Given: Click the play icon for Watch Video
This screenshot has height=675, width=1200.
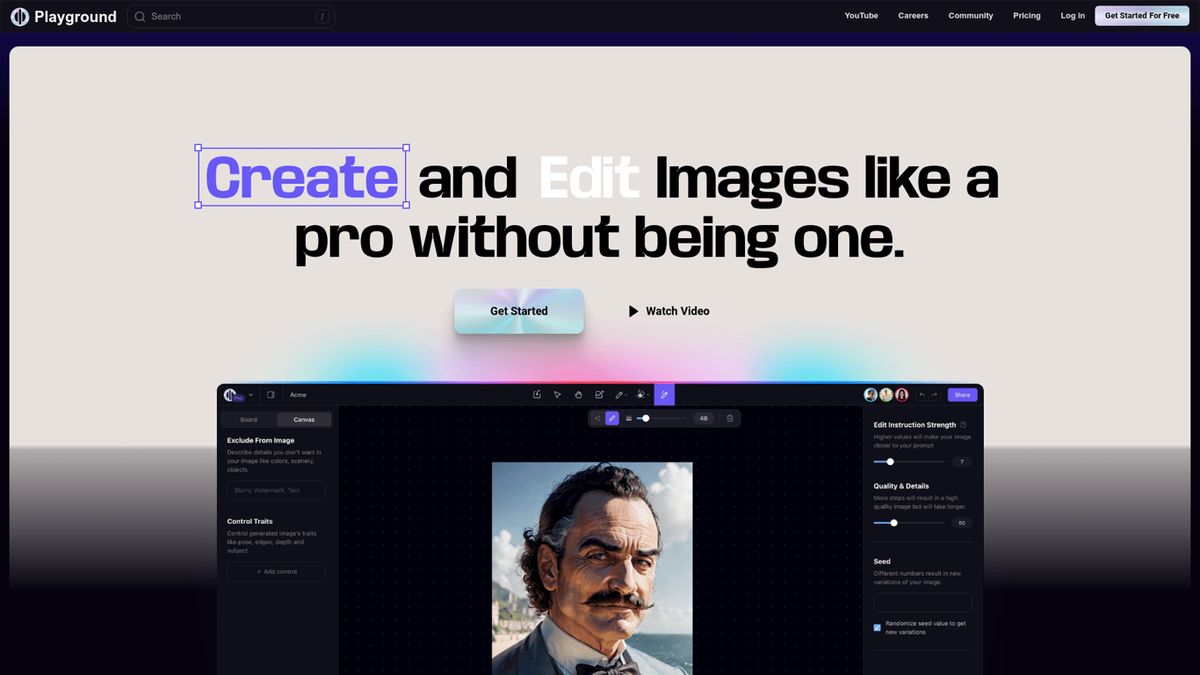Looking at the screenshot, I should point(633,311).
